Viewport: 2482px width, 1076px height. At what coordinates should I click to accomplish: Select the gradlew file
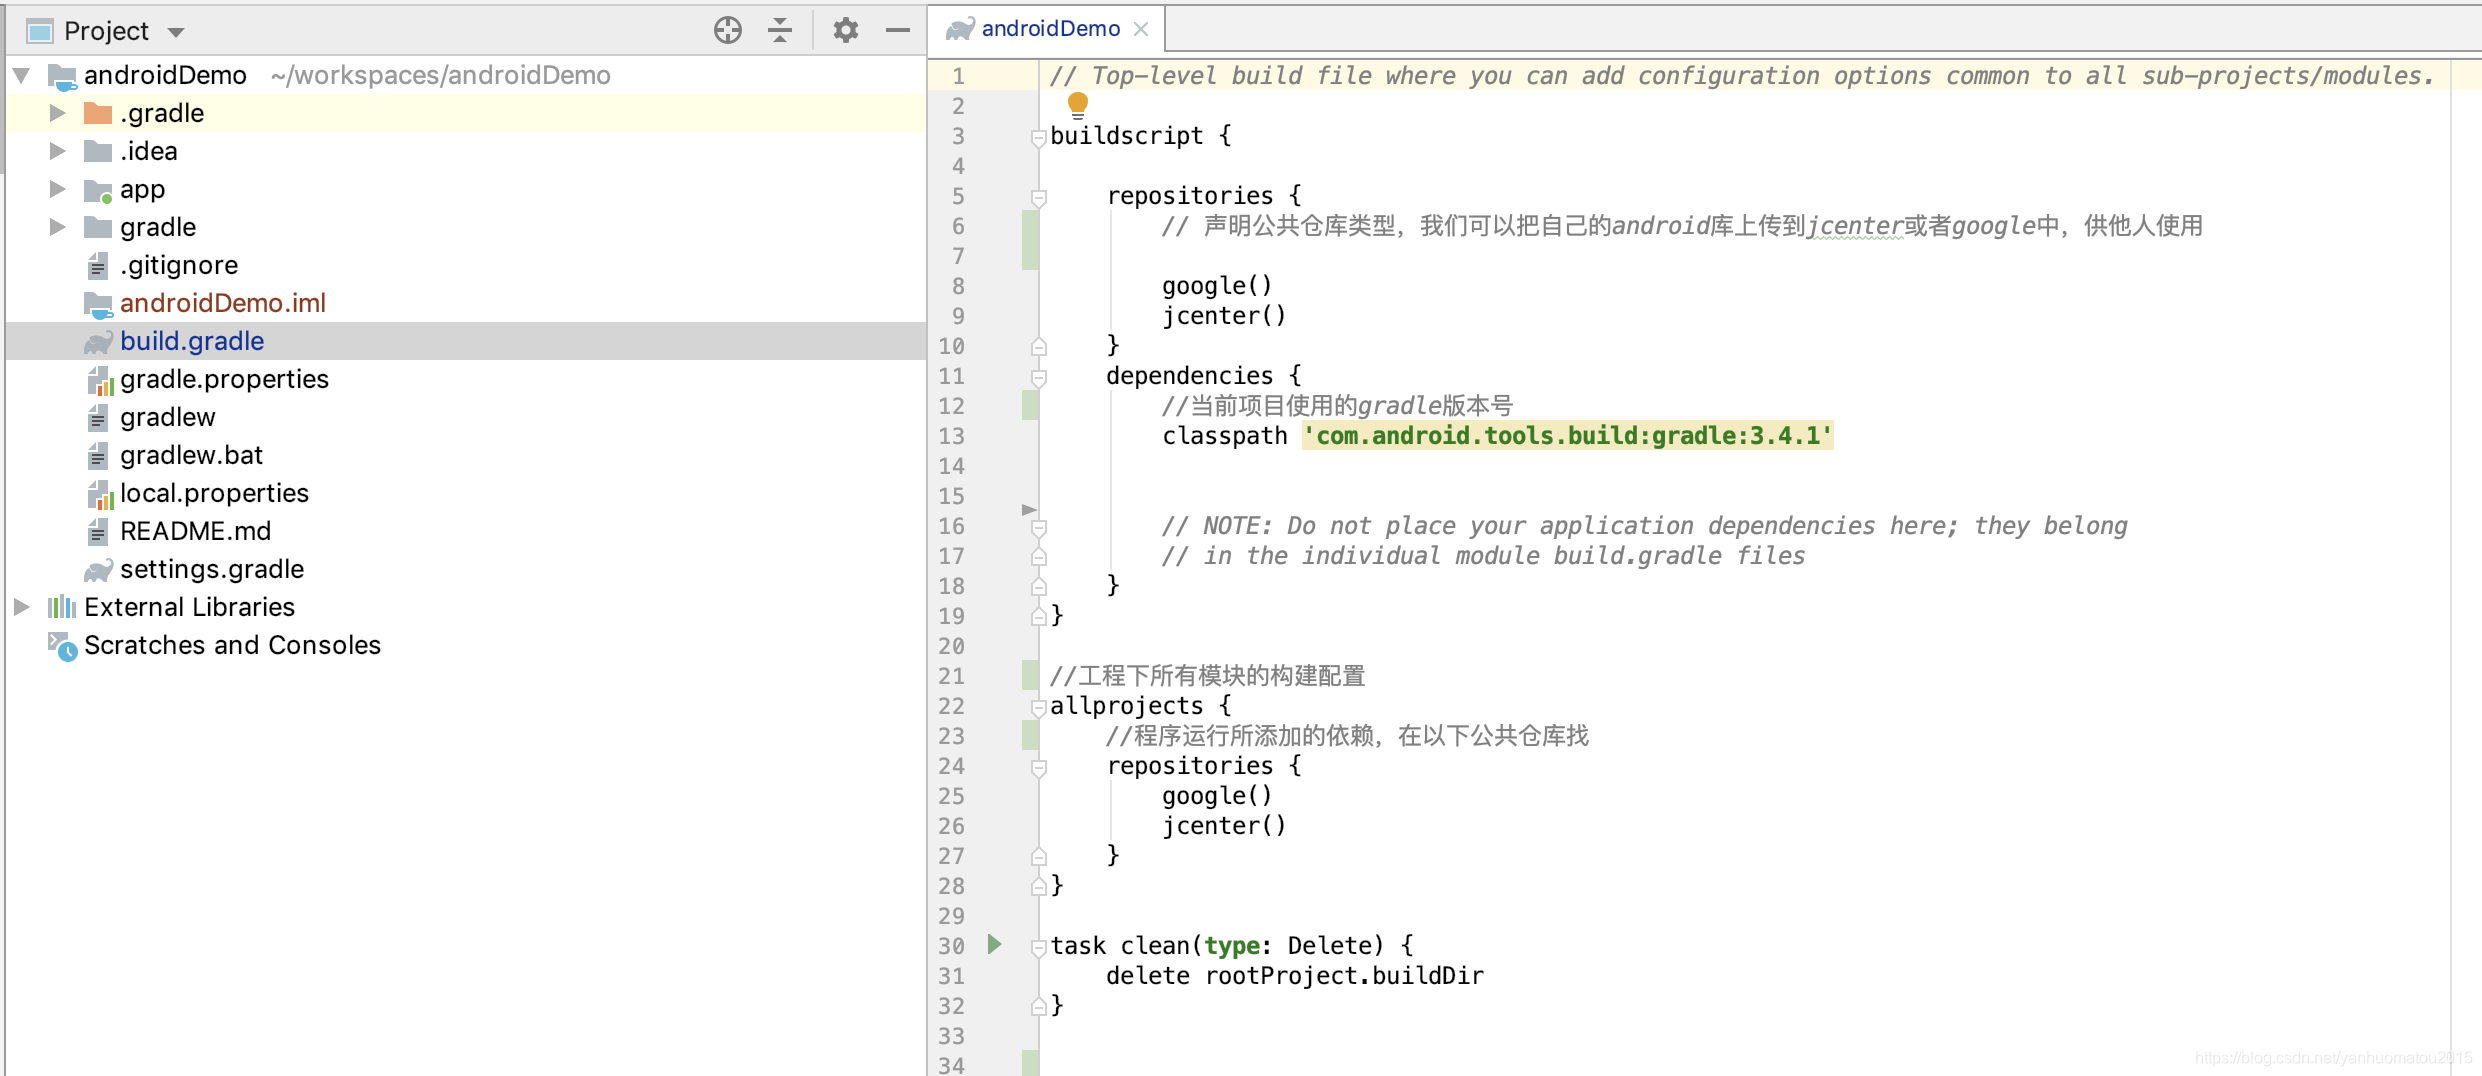[168, 417]
